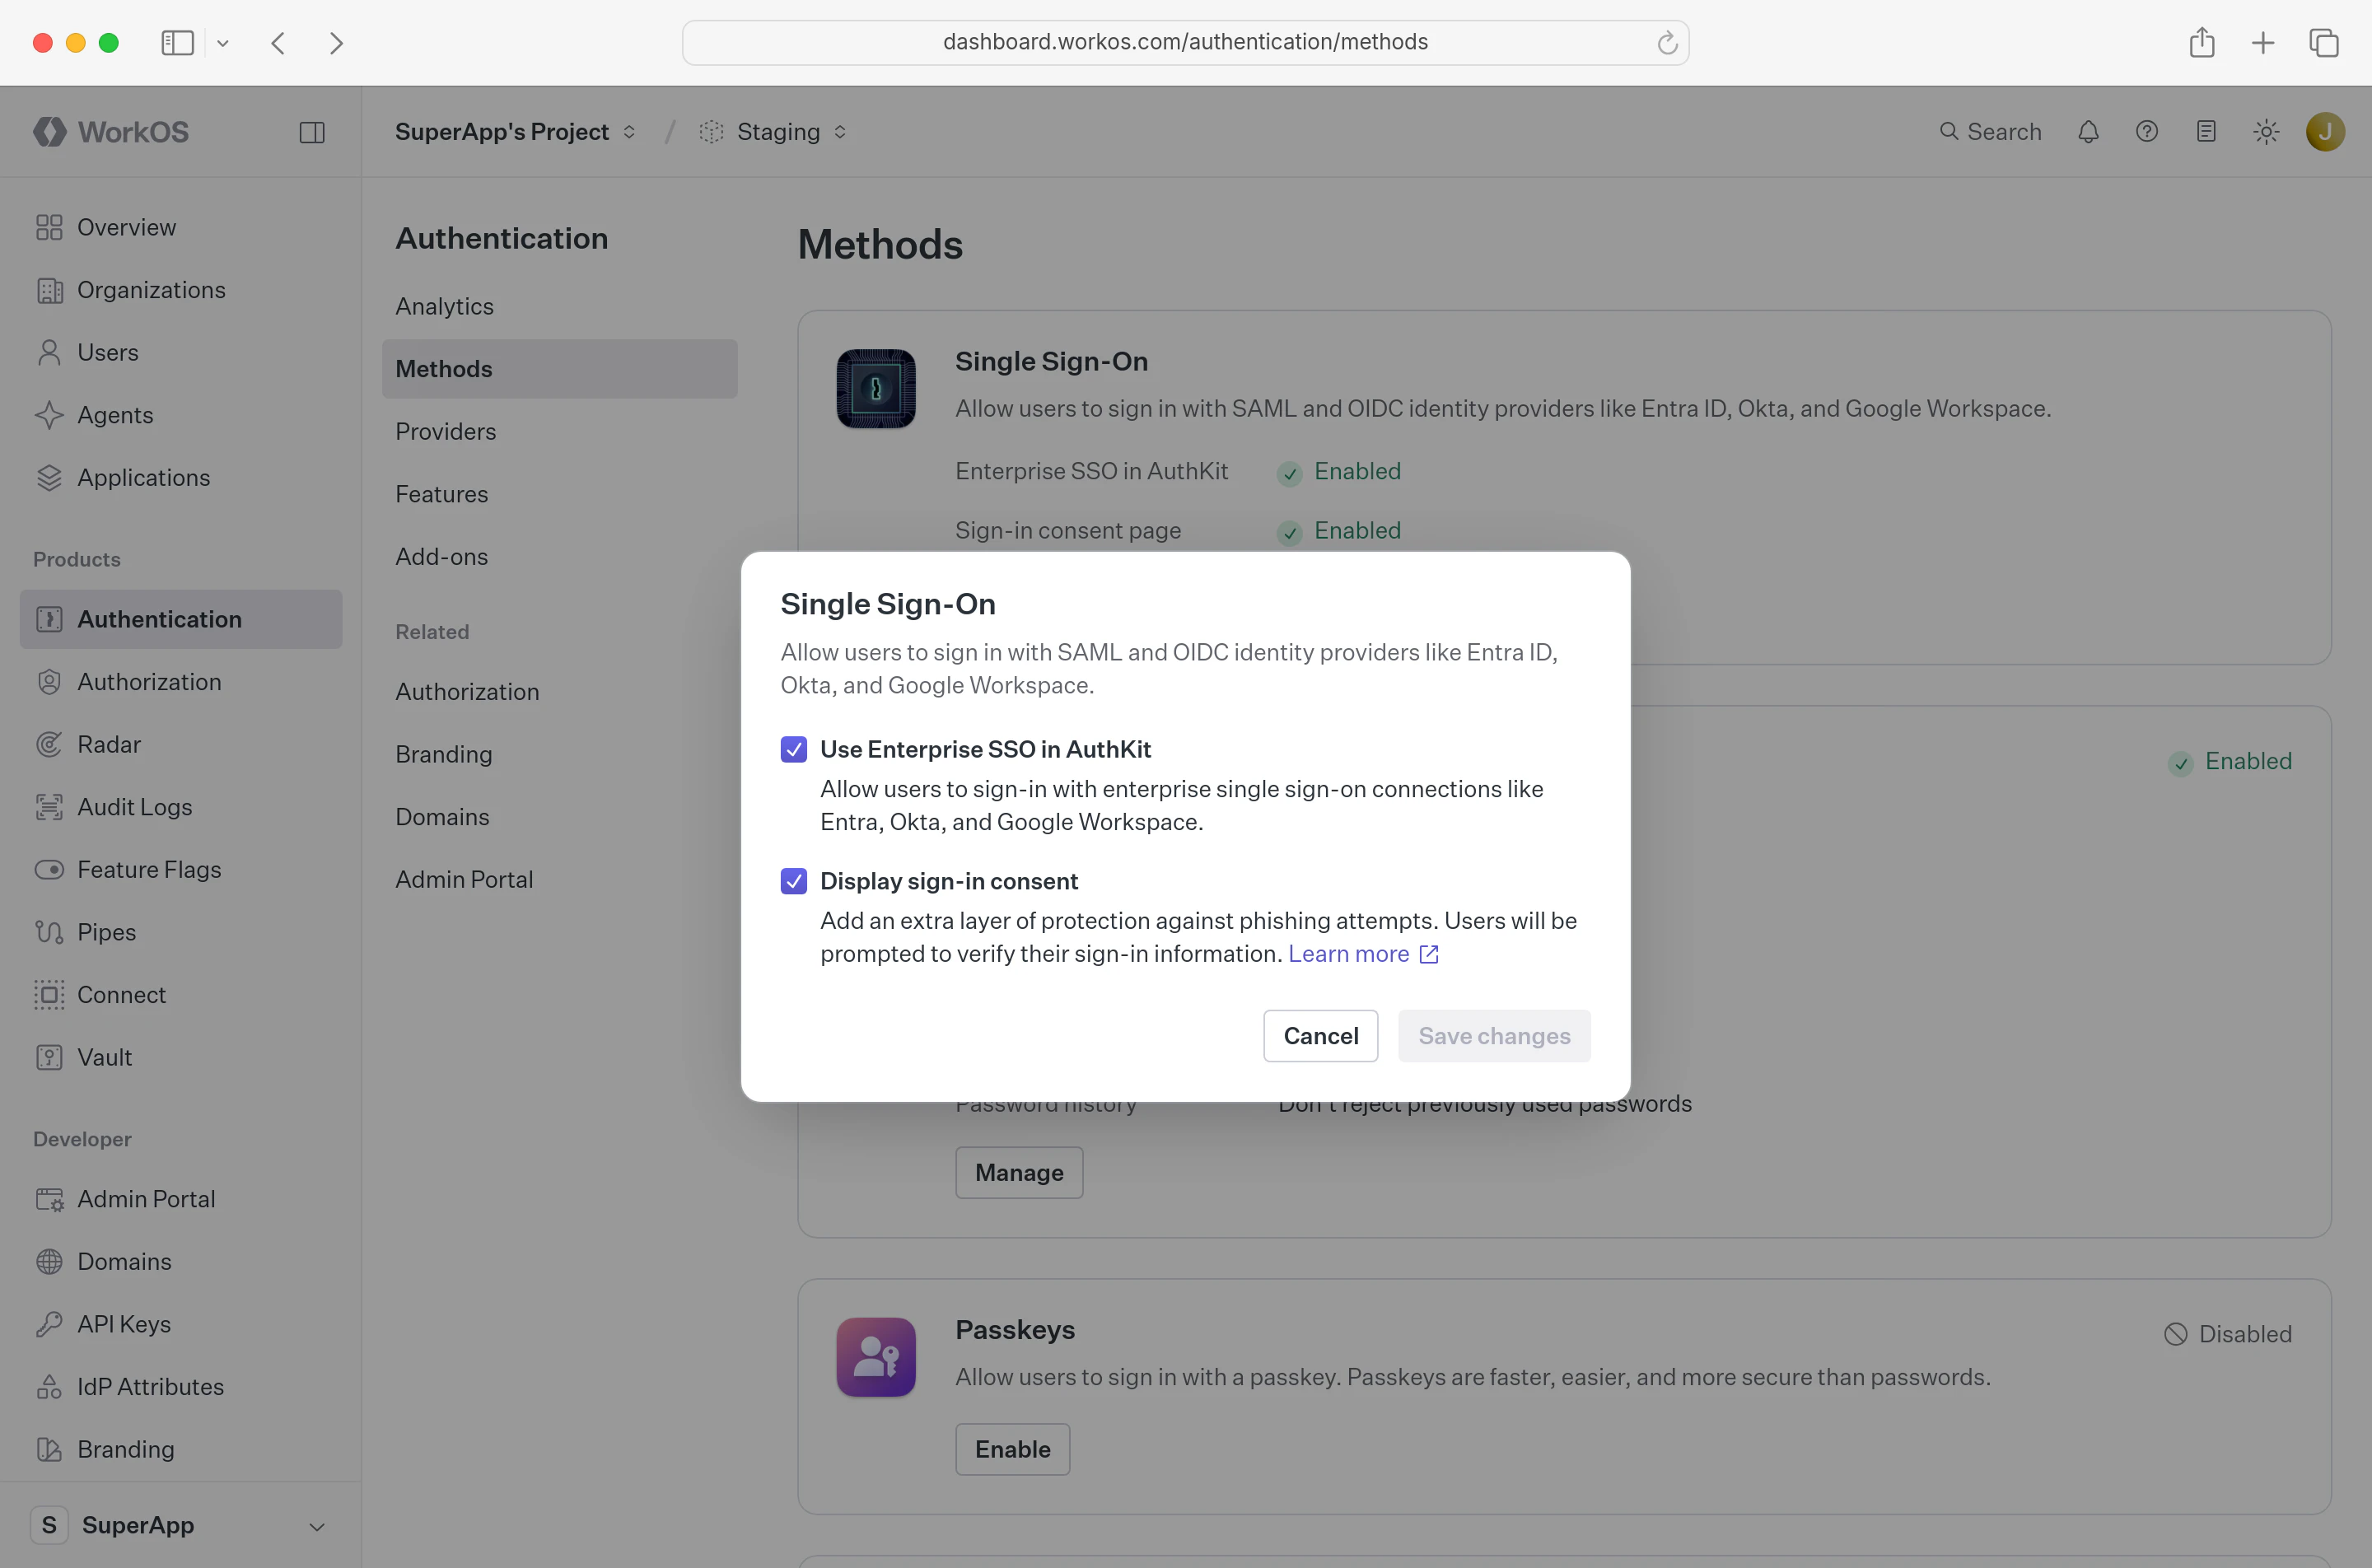Reload the page in address bar

click(1667, 43)
